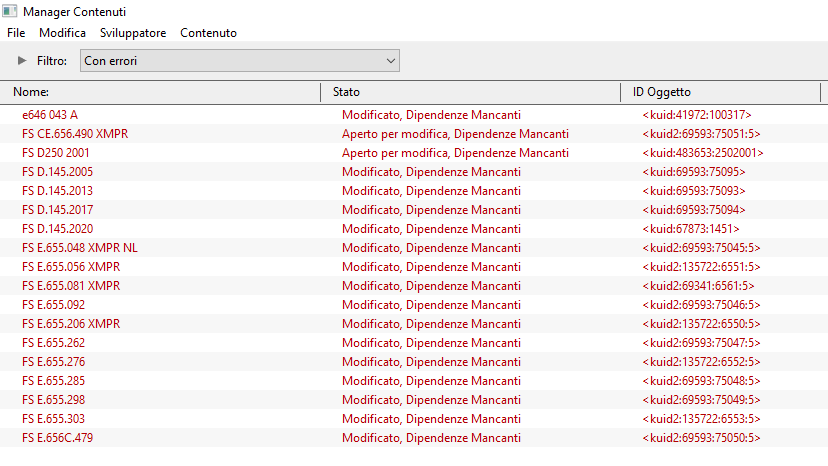This screenshot has height=466, width=828.
Task: Click the ID <kuid2:69593:75045:5>
Action: tap(701, 248)
